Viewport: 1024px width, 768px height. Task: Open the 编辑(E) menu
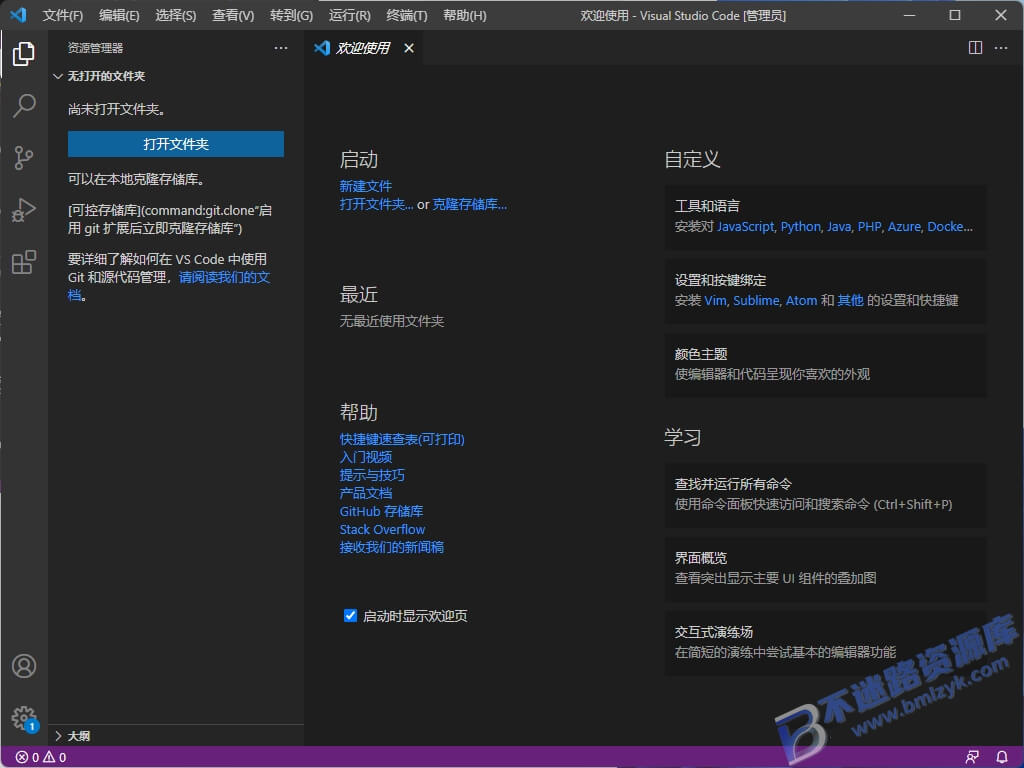pos(119,15)
